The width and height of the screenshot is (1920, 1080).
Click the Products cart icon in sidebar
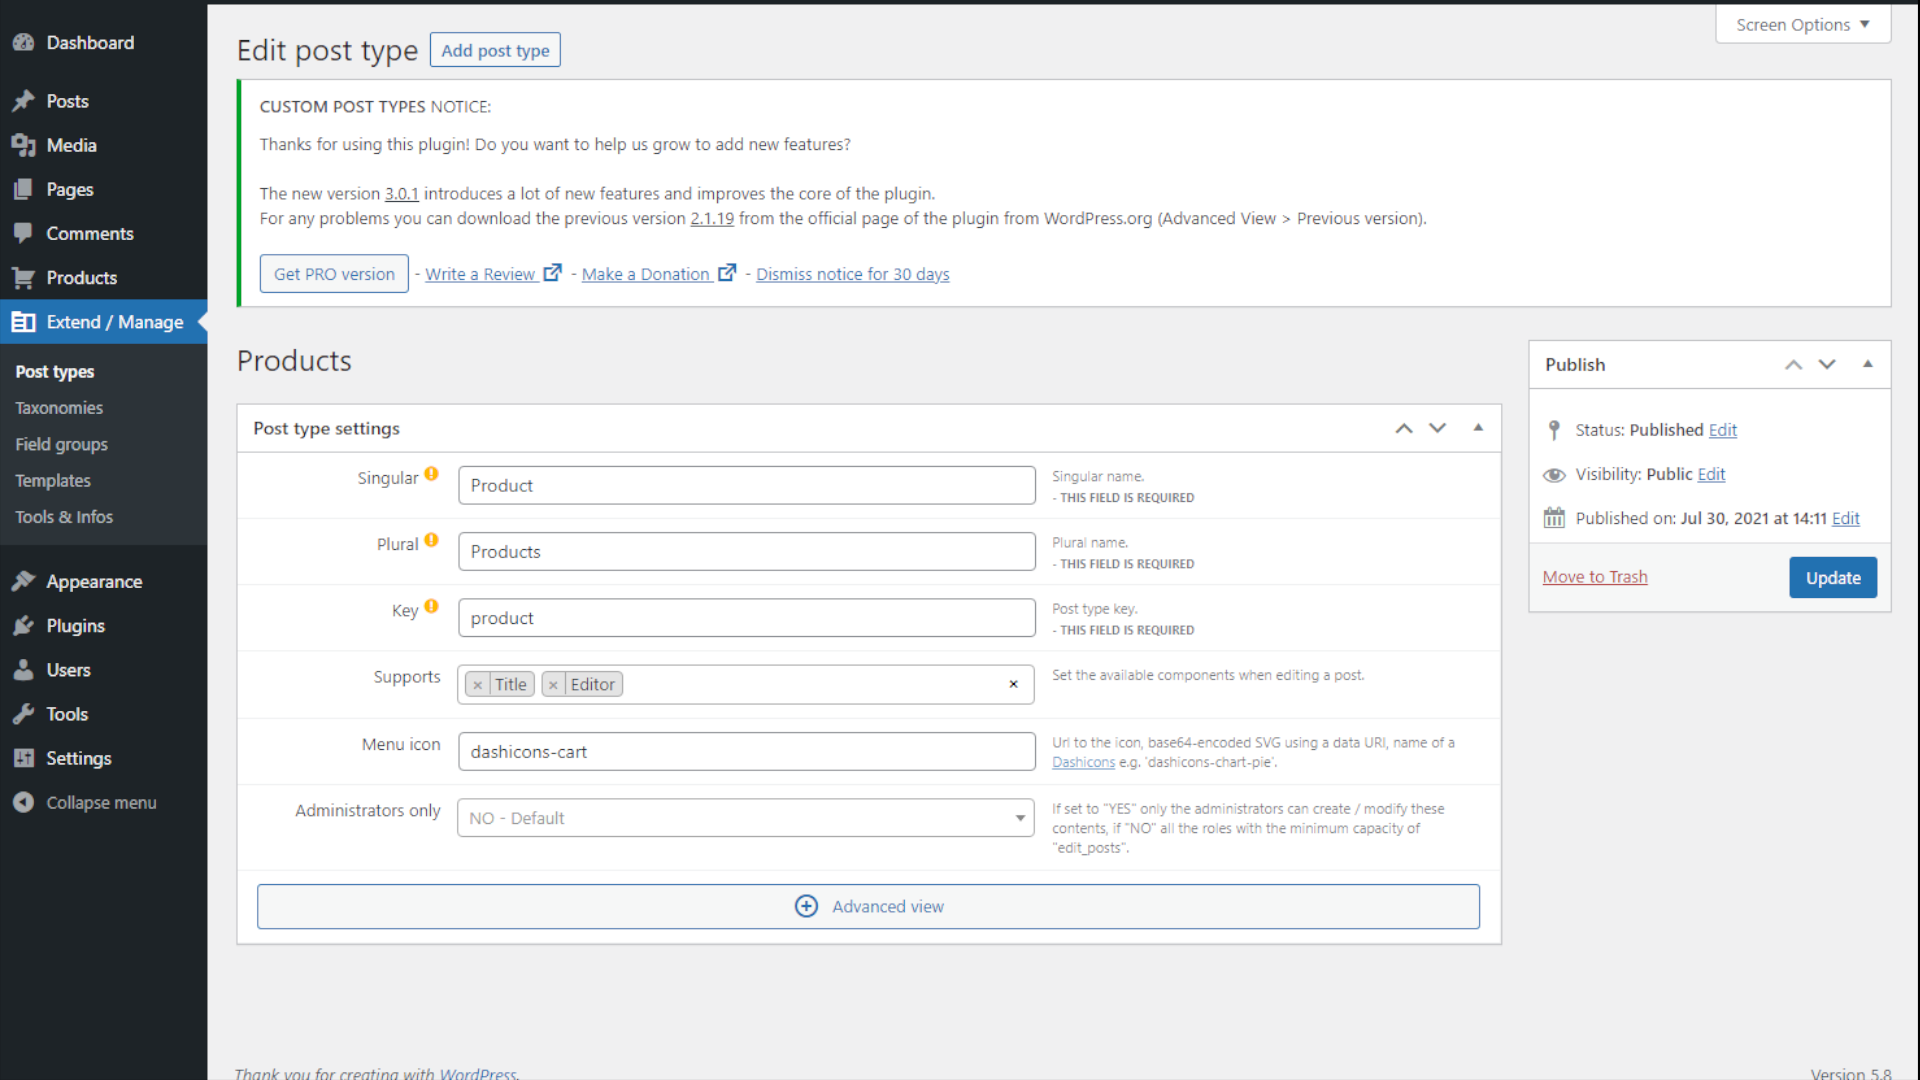tap(23, 278)
